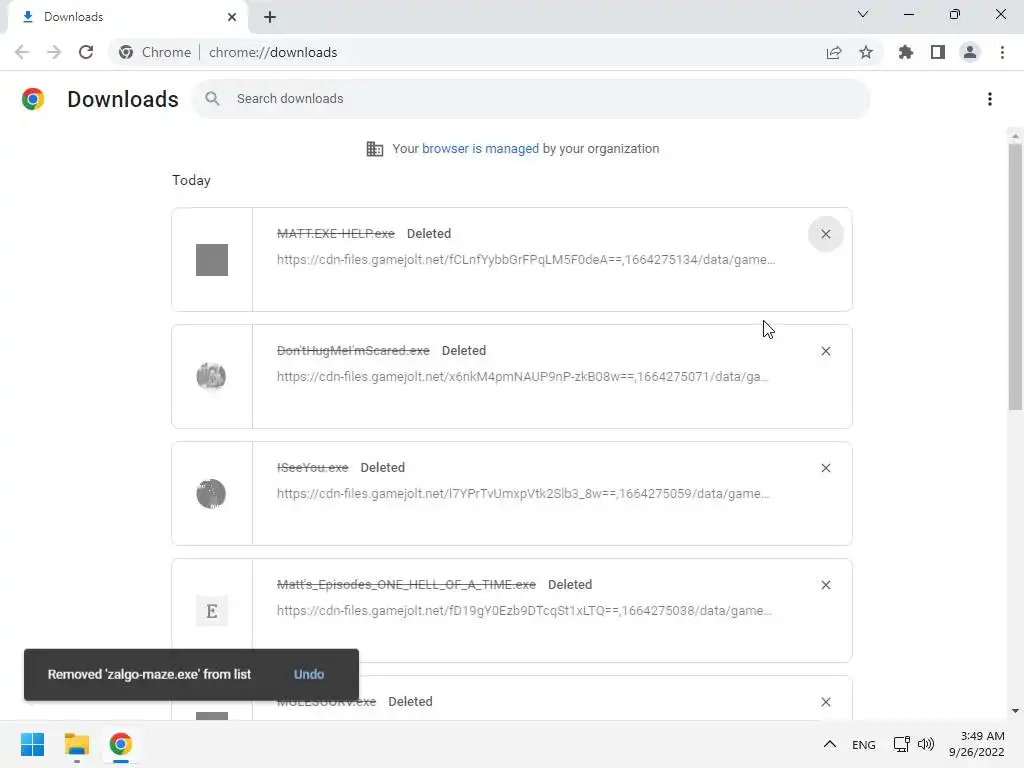
Task: Expand the tab search chevron
Action: (863, 15)
